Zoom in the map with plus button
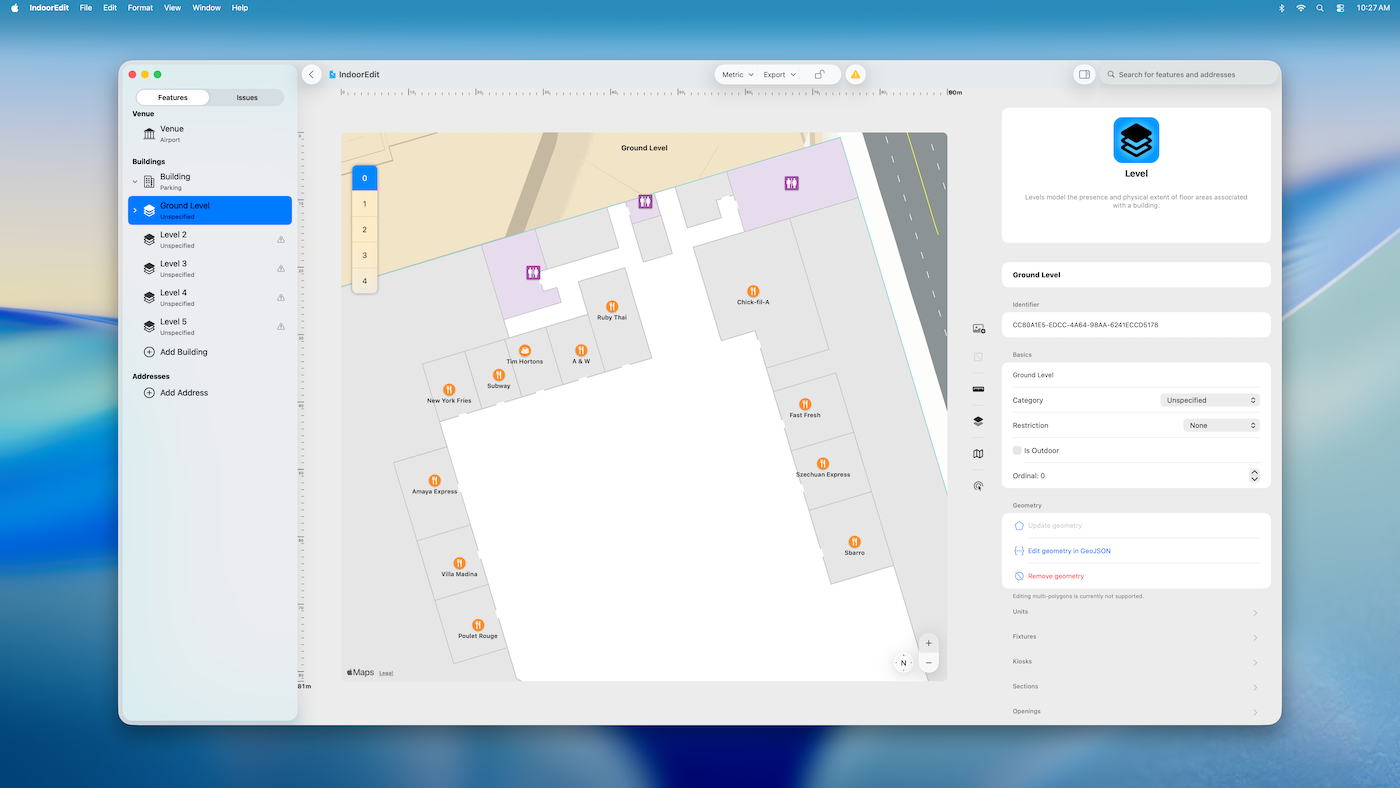The image size is (1400, 788). pos(929,643)
